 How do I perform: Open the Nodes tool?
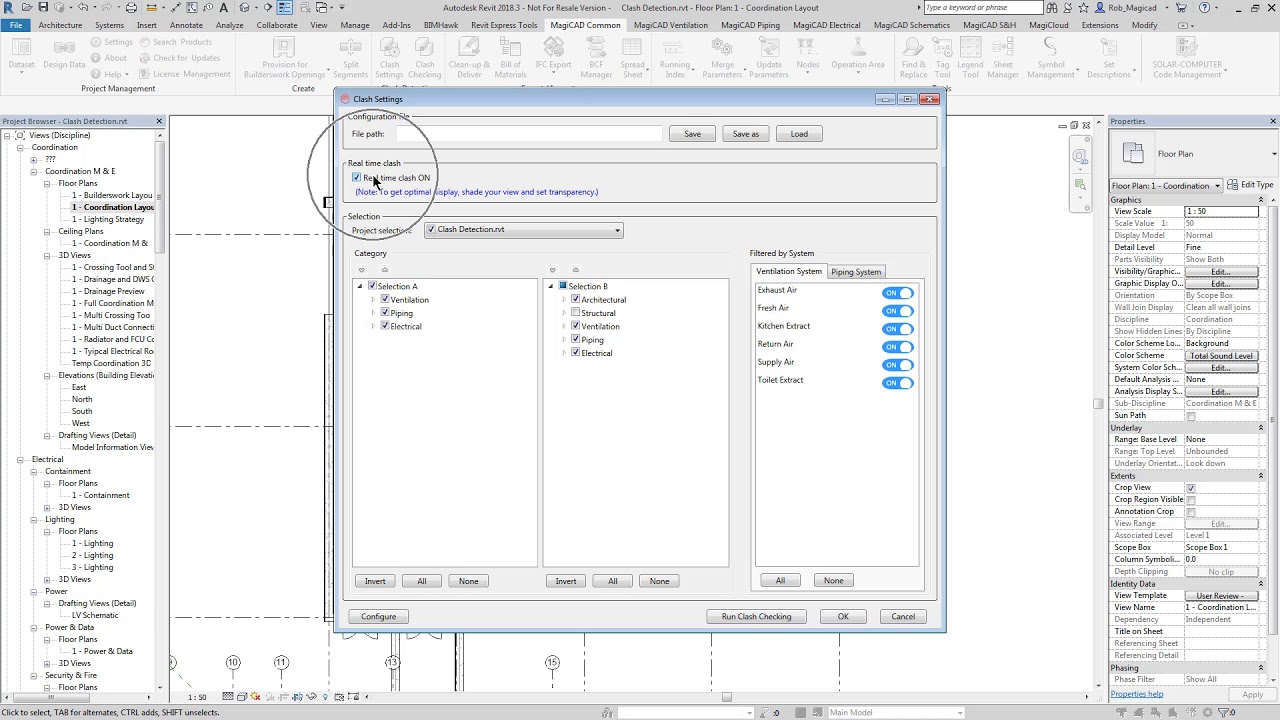pyautogui.click(x=808, y=54)
